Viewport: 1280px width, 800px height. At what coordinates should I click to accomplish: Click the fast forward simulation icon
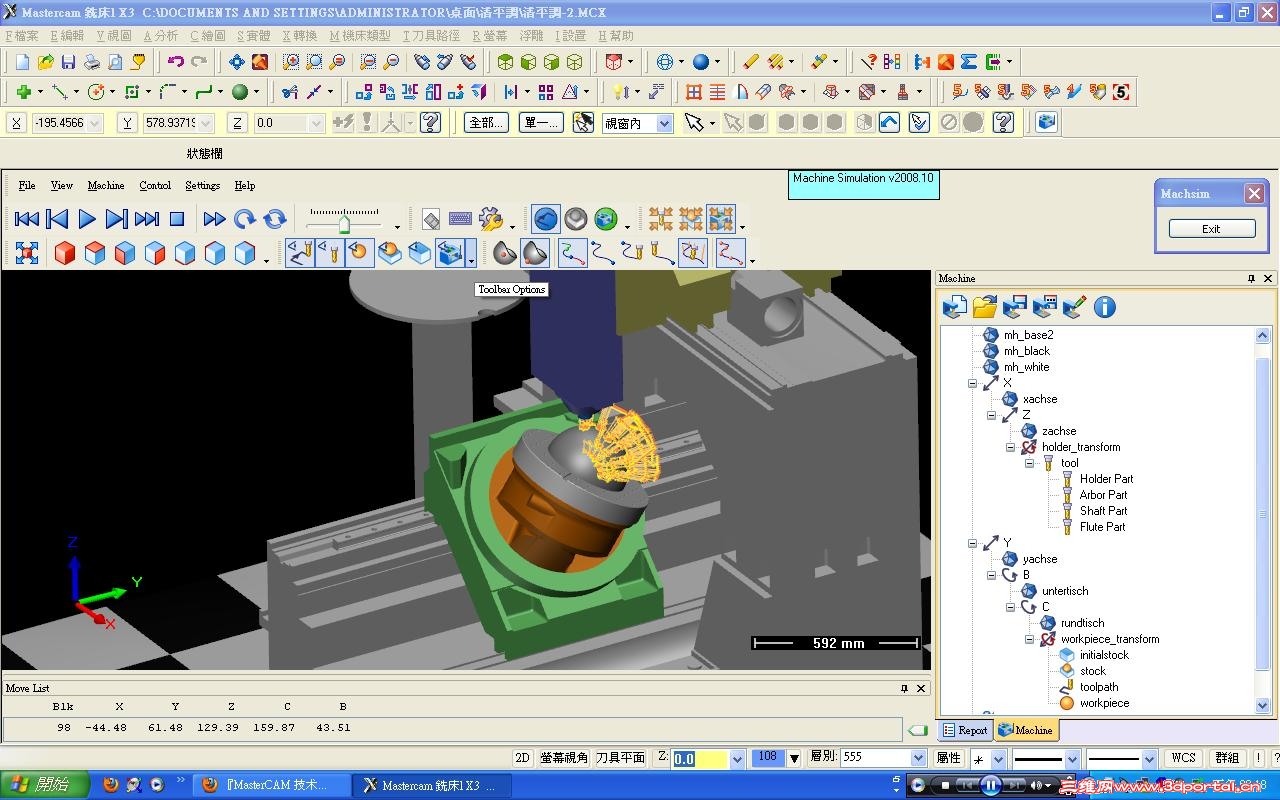point(214,219)
